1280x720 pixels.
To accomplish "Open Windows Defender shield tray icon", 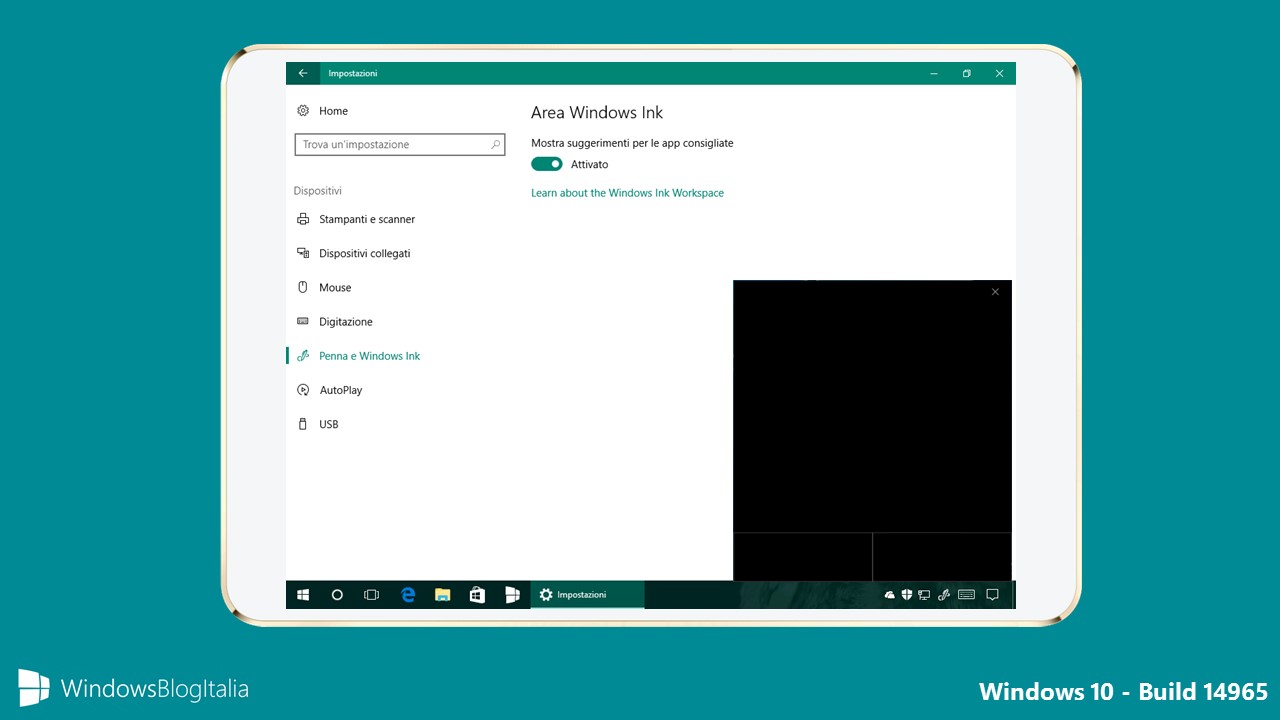I will tap(907, 595).
